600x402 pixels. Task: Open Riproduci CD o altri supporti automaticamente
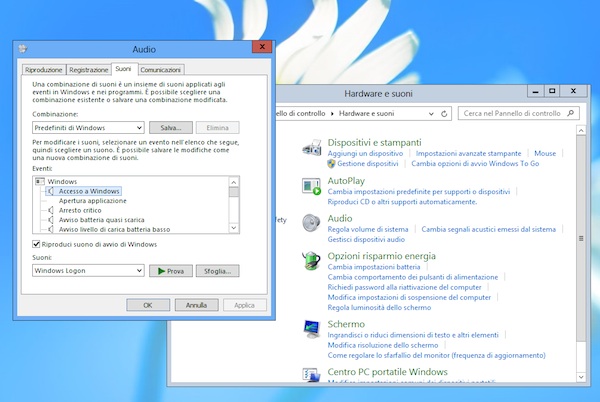402,202
